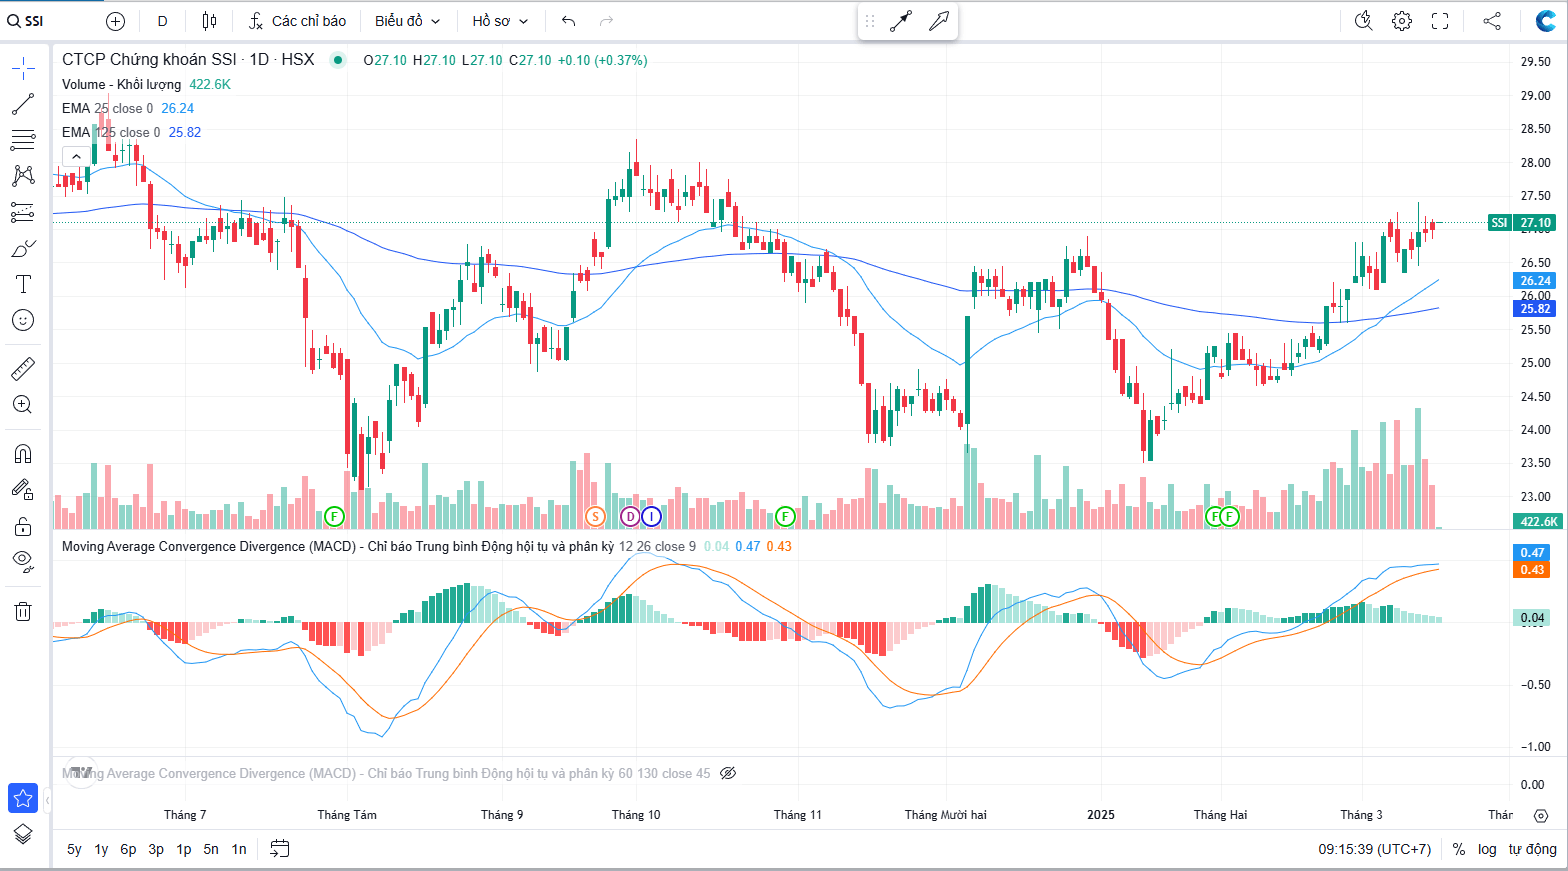Lock all drawing tools

coord(23,526)
